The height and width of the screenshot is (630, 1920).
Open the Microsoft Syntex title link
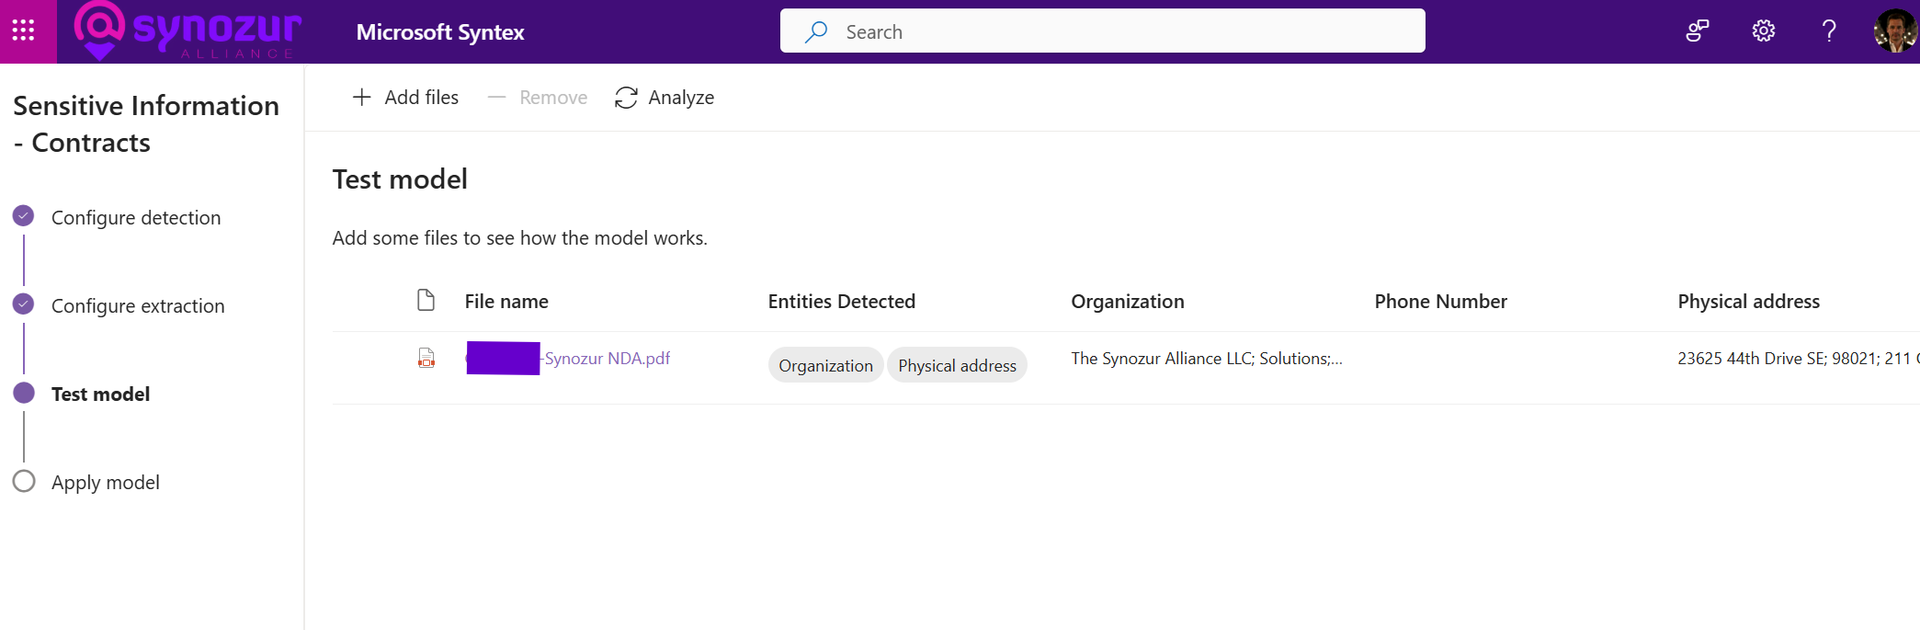[x=440, y=32]
